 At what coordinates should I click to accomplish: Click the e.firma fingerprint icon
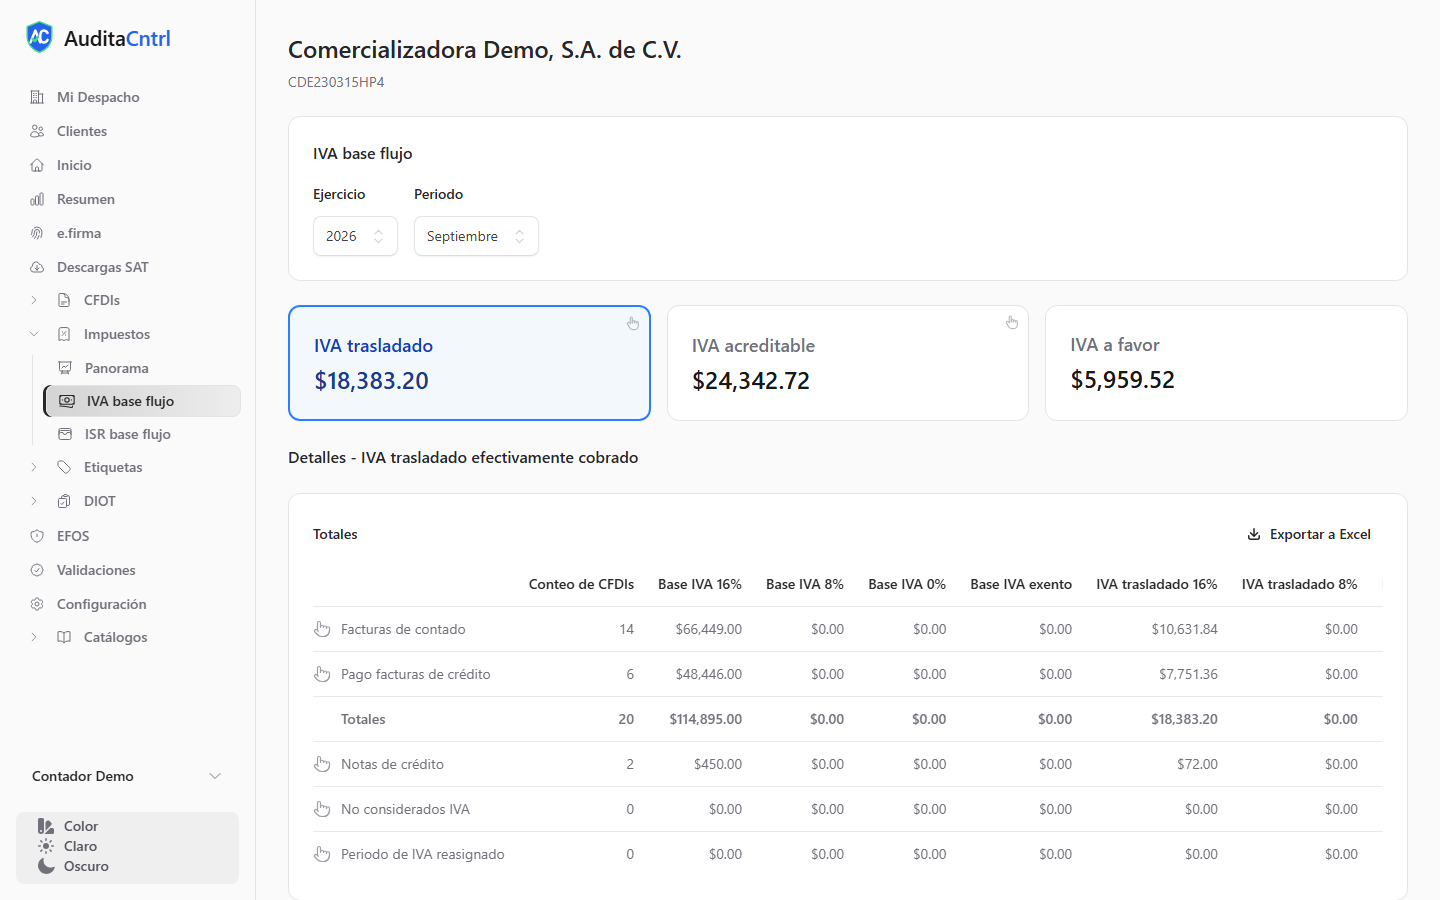pos(37,233)
